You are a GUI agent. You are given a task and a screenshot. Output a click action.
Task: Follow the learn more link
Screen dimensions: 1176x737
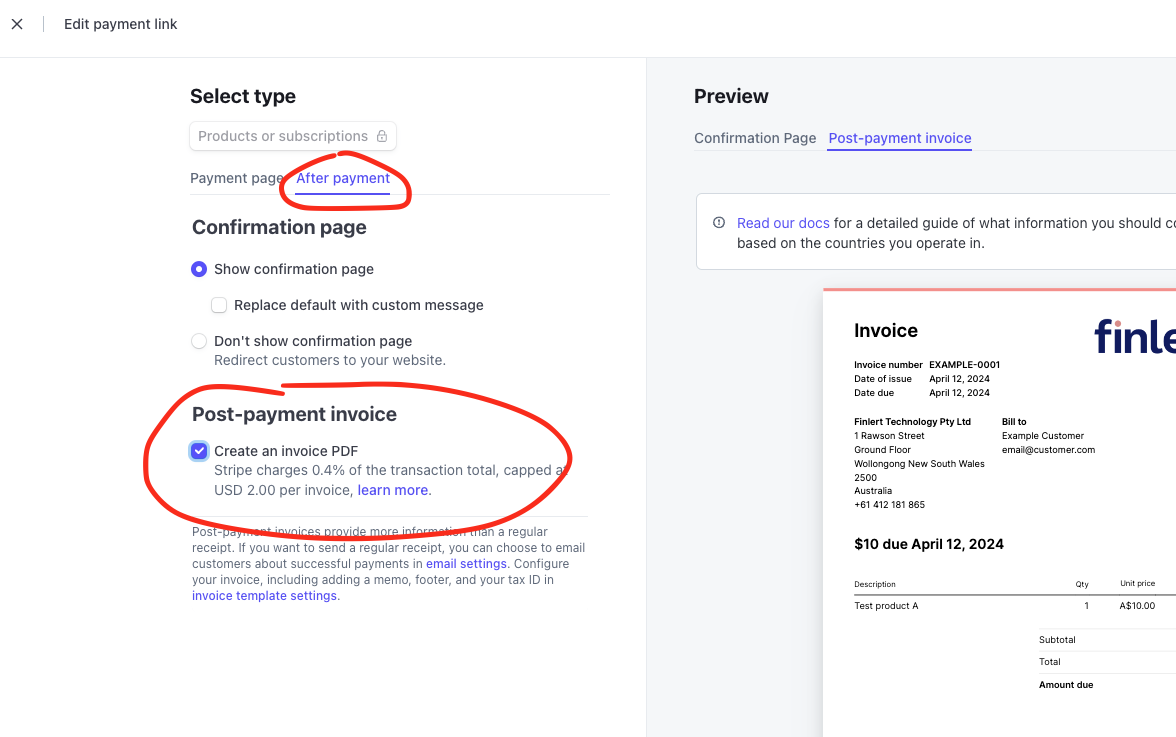point(392,490)
